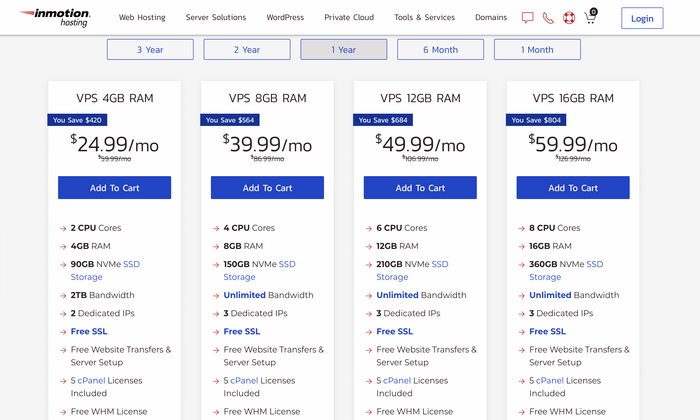Click the Login button
The height and width of the screenshot is (420, 700).
(x=642, y=18)
